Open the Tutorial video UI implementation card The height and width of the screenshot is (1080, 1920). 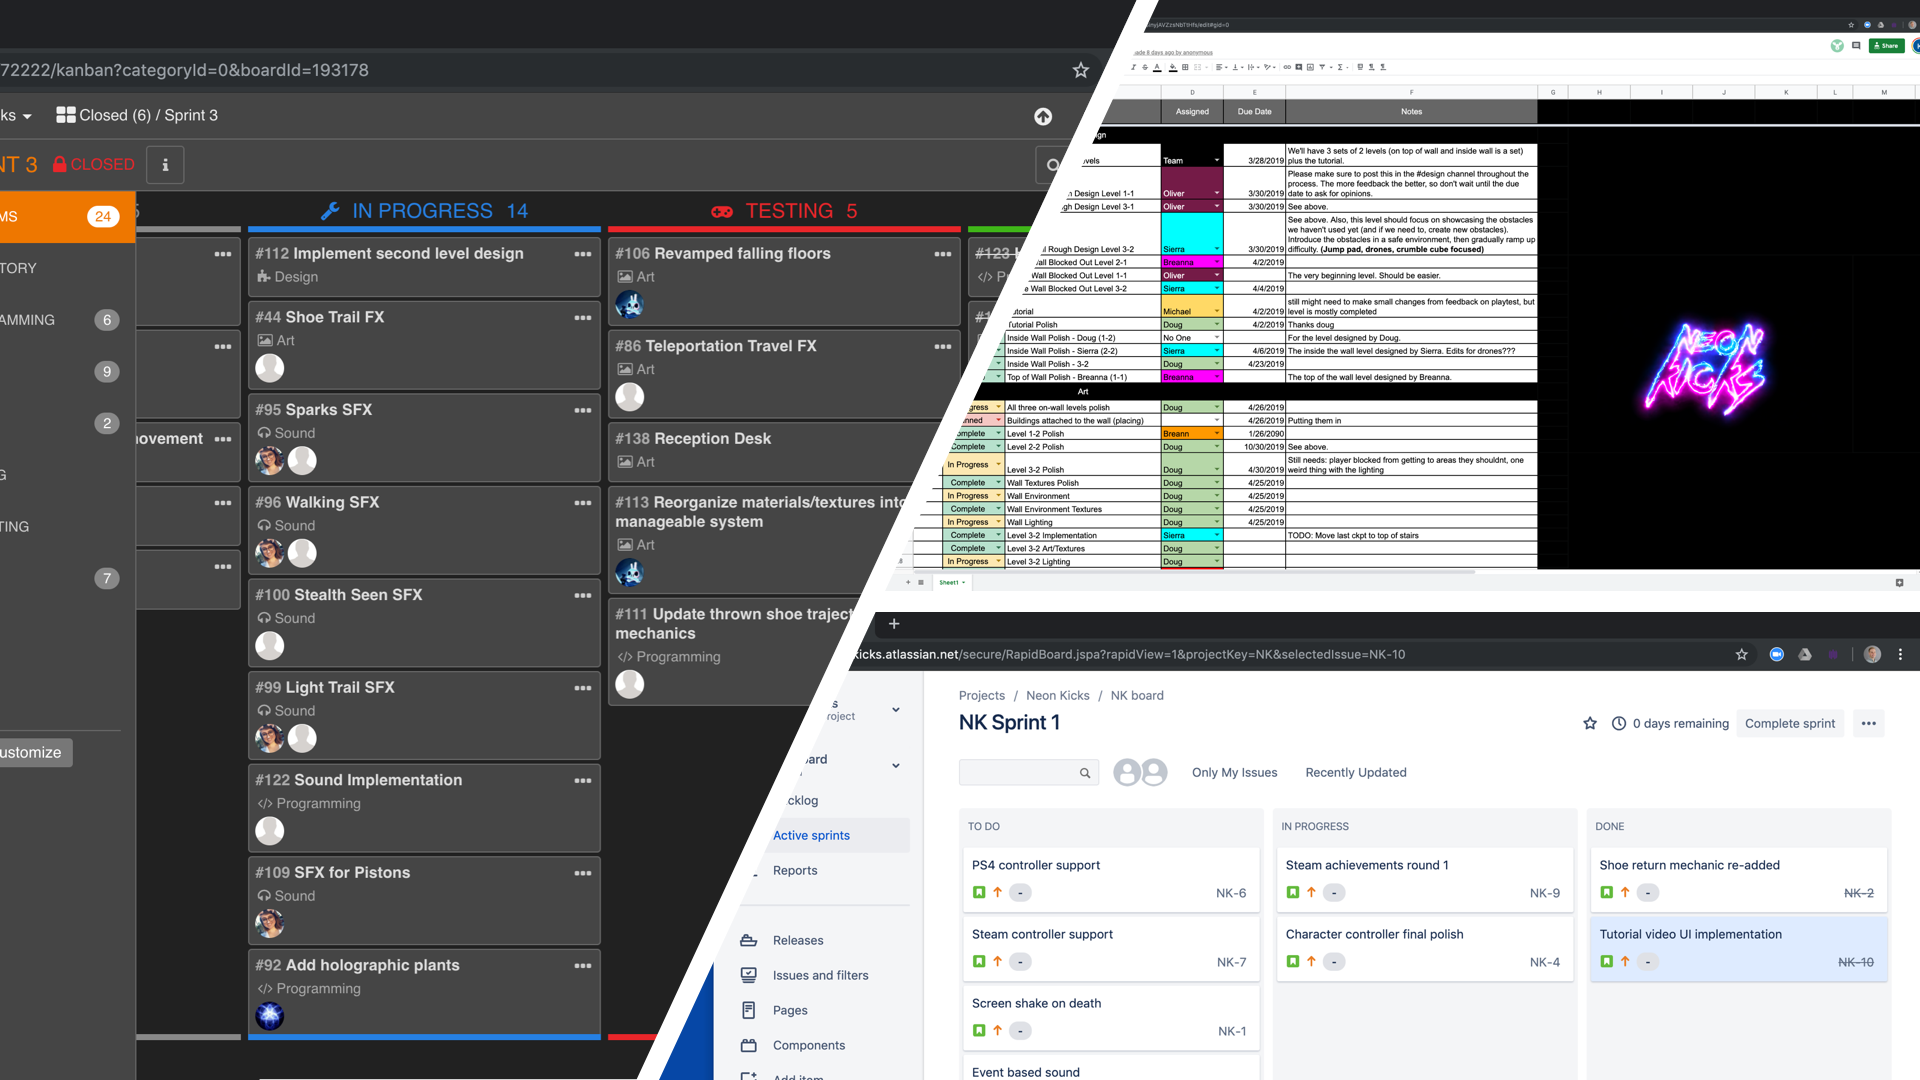tap(1738, 949)
